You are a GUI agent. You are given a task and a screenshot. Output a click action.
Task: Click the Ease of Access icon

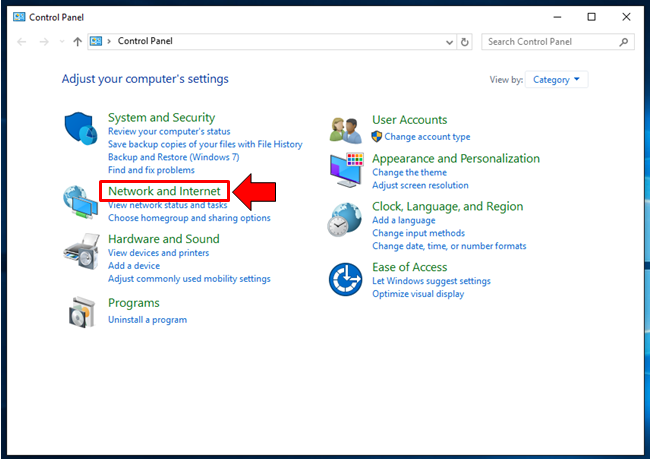pos(346,279)
